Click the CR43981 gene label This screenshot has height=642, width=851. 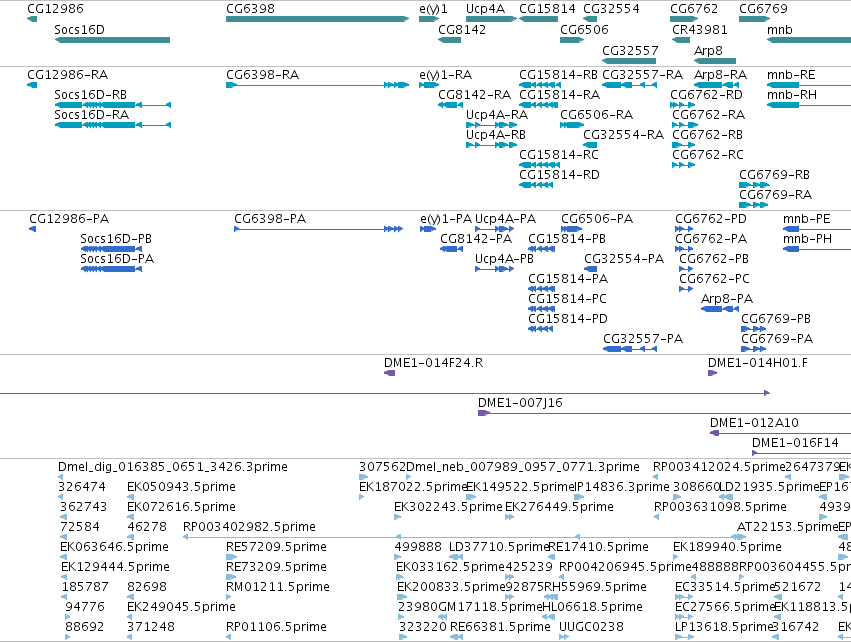click(700, 29)
